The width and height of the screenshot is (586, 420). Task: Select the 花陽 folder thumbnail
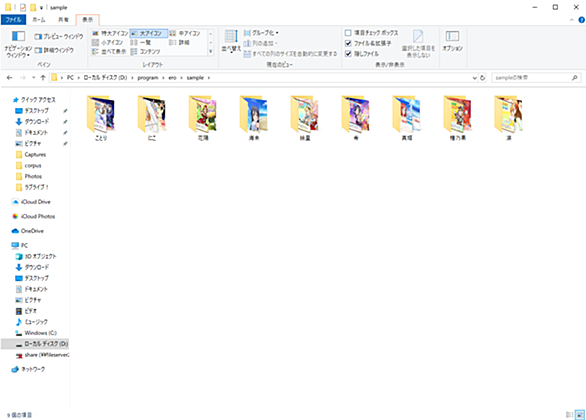click(203, 114)
